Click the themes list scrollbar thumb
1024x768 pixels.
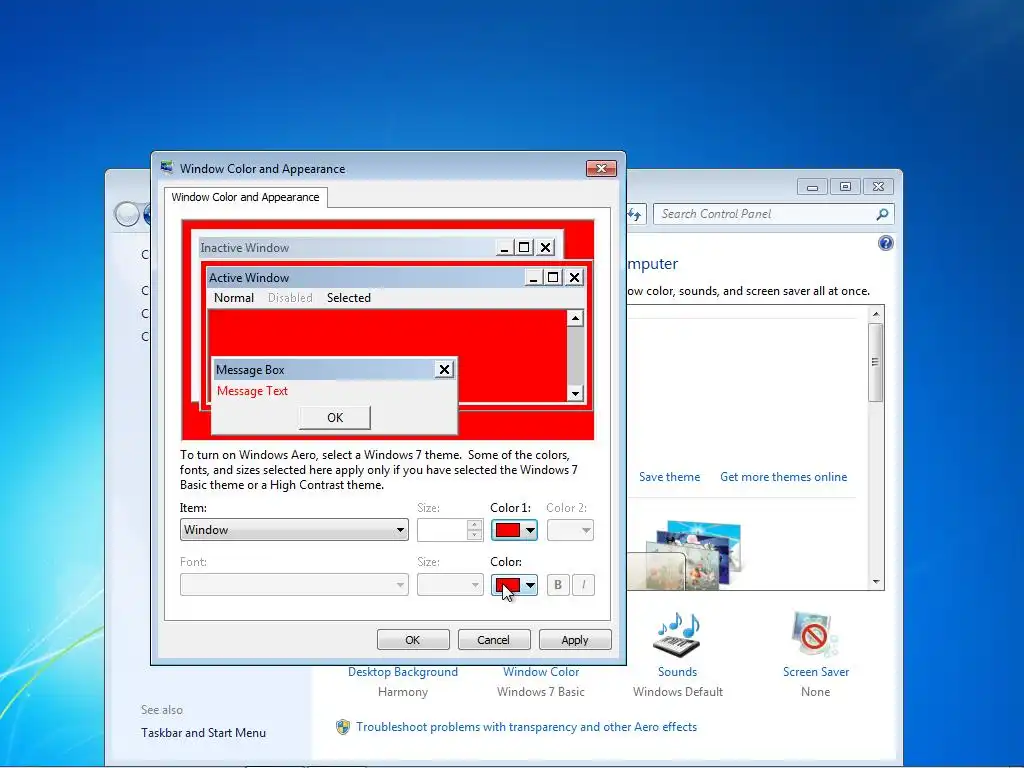point(876,362)
